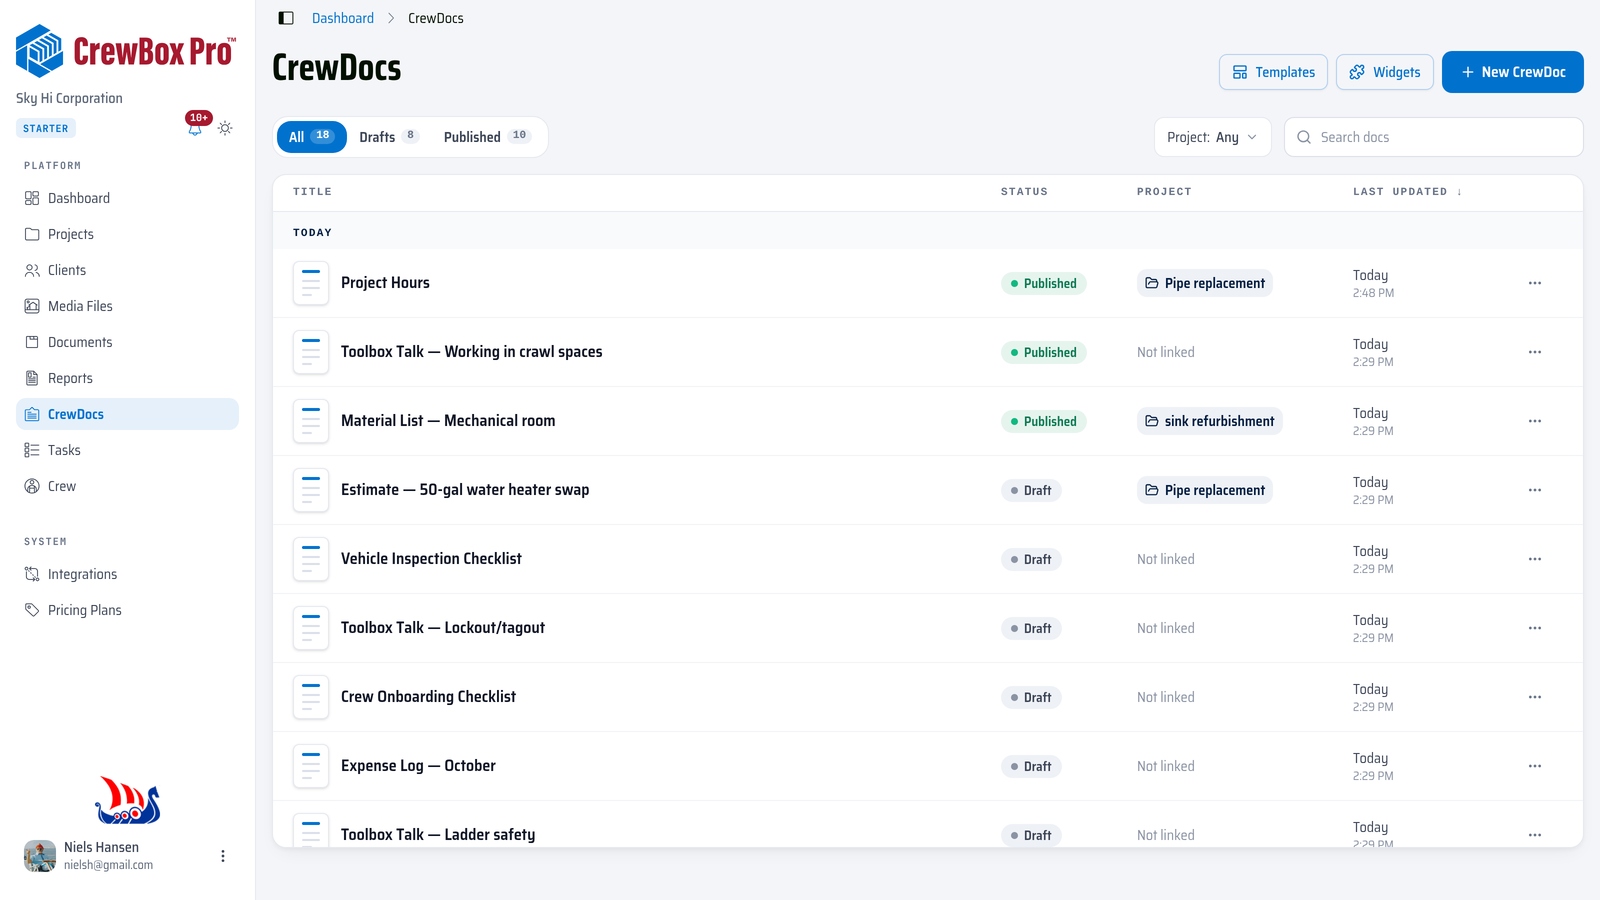Select CrewDocs in sidebar
1600x900 pixels.
coord(127,414)
